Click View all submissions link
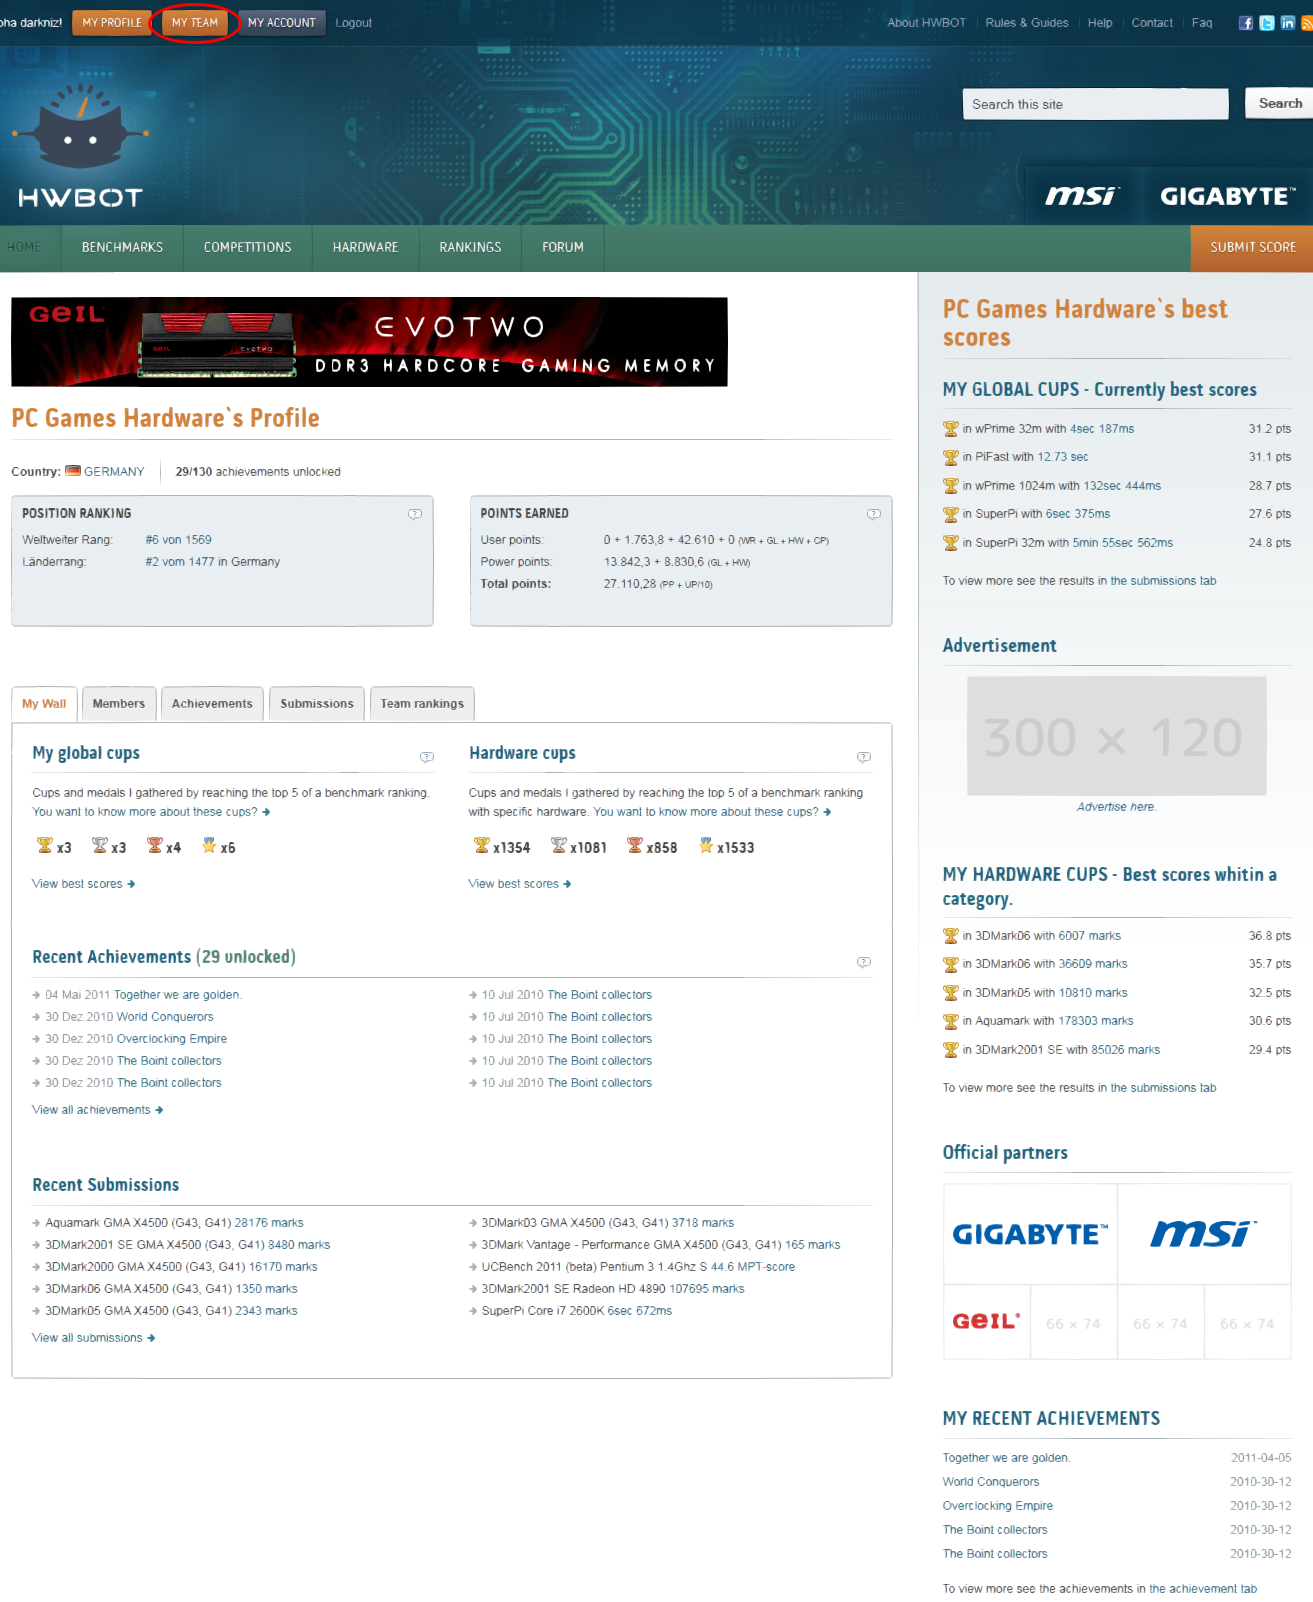The height and width of the screenshot is (1602, 1313). [93, 1338]
